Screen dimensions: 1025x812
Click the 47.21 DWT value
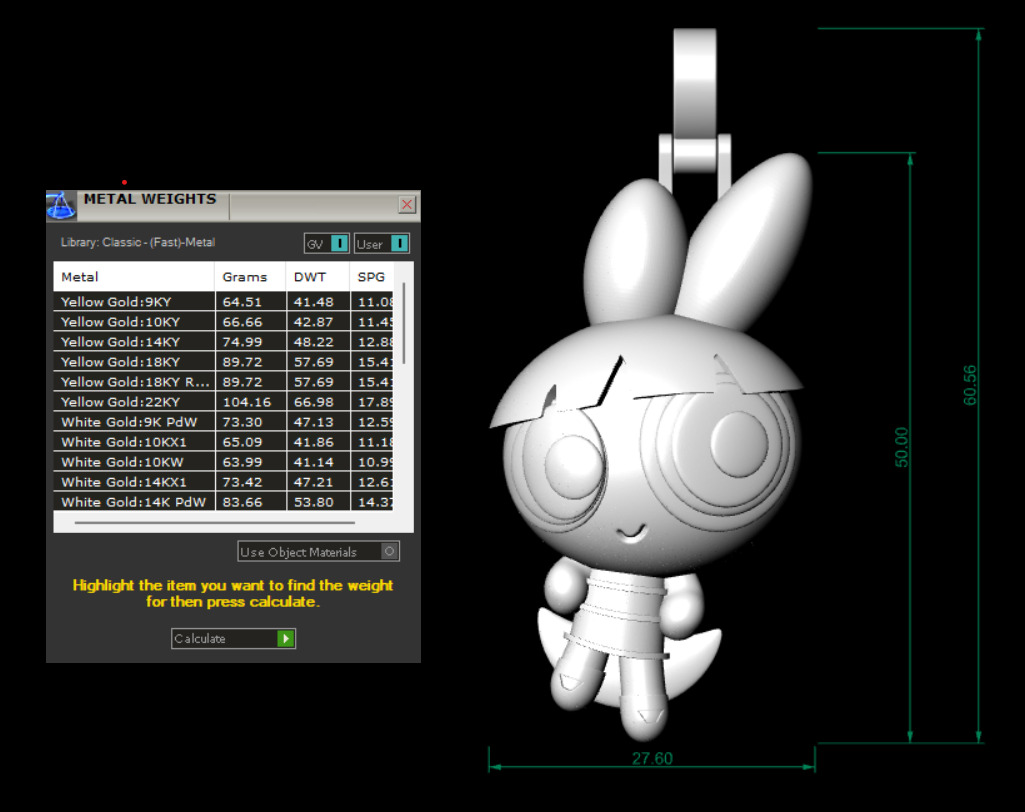click(x=314, y=482)
